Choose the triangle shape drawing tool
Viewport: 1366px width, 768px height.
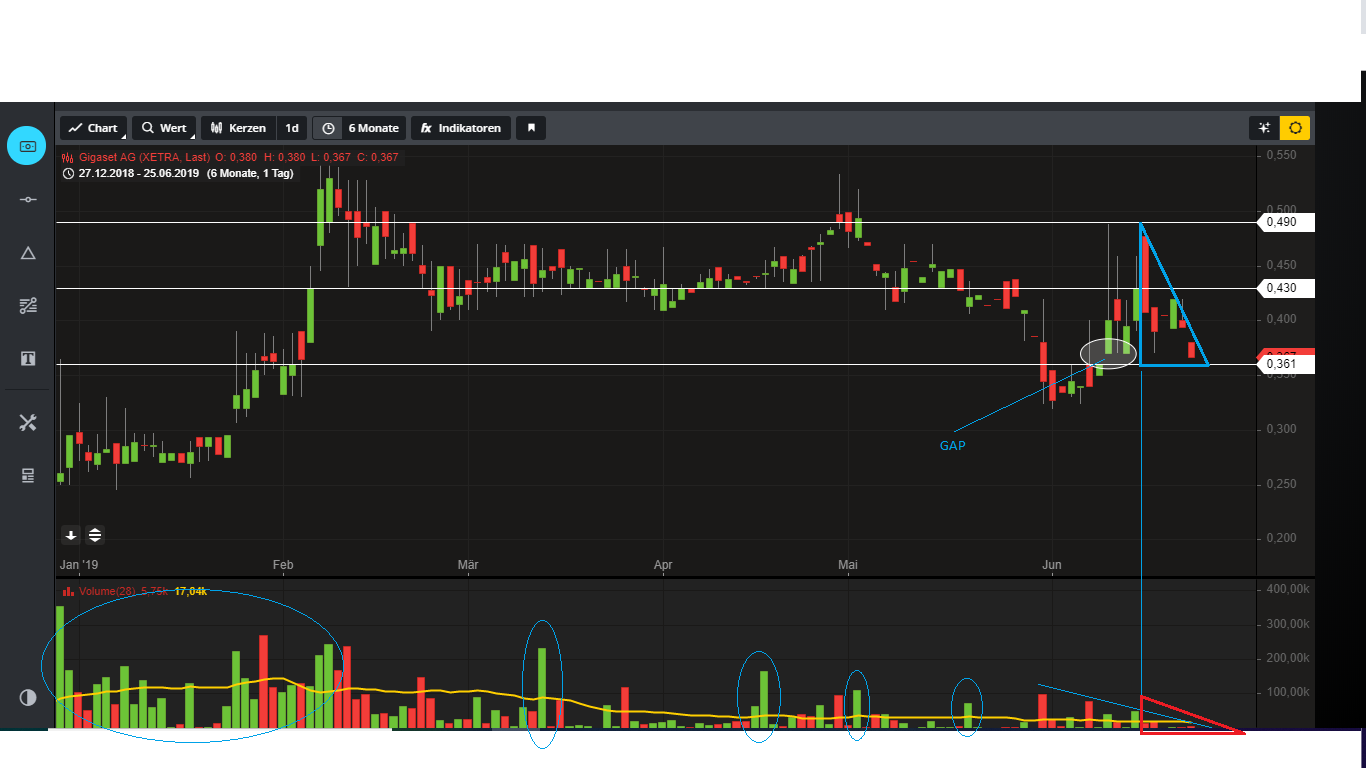tap(28, 253)
